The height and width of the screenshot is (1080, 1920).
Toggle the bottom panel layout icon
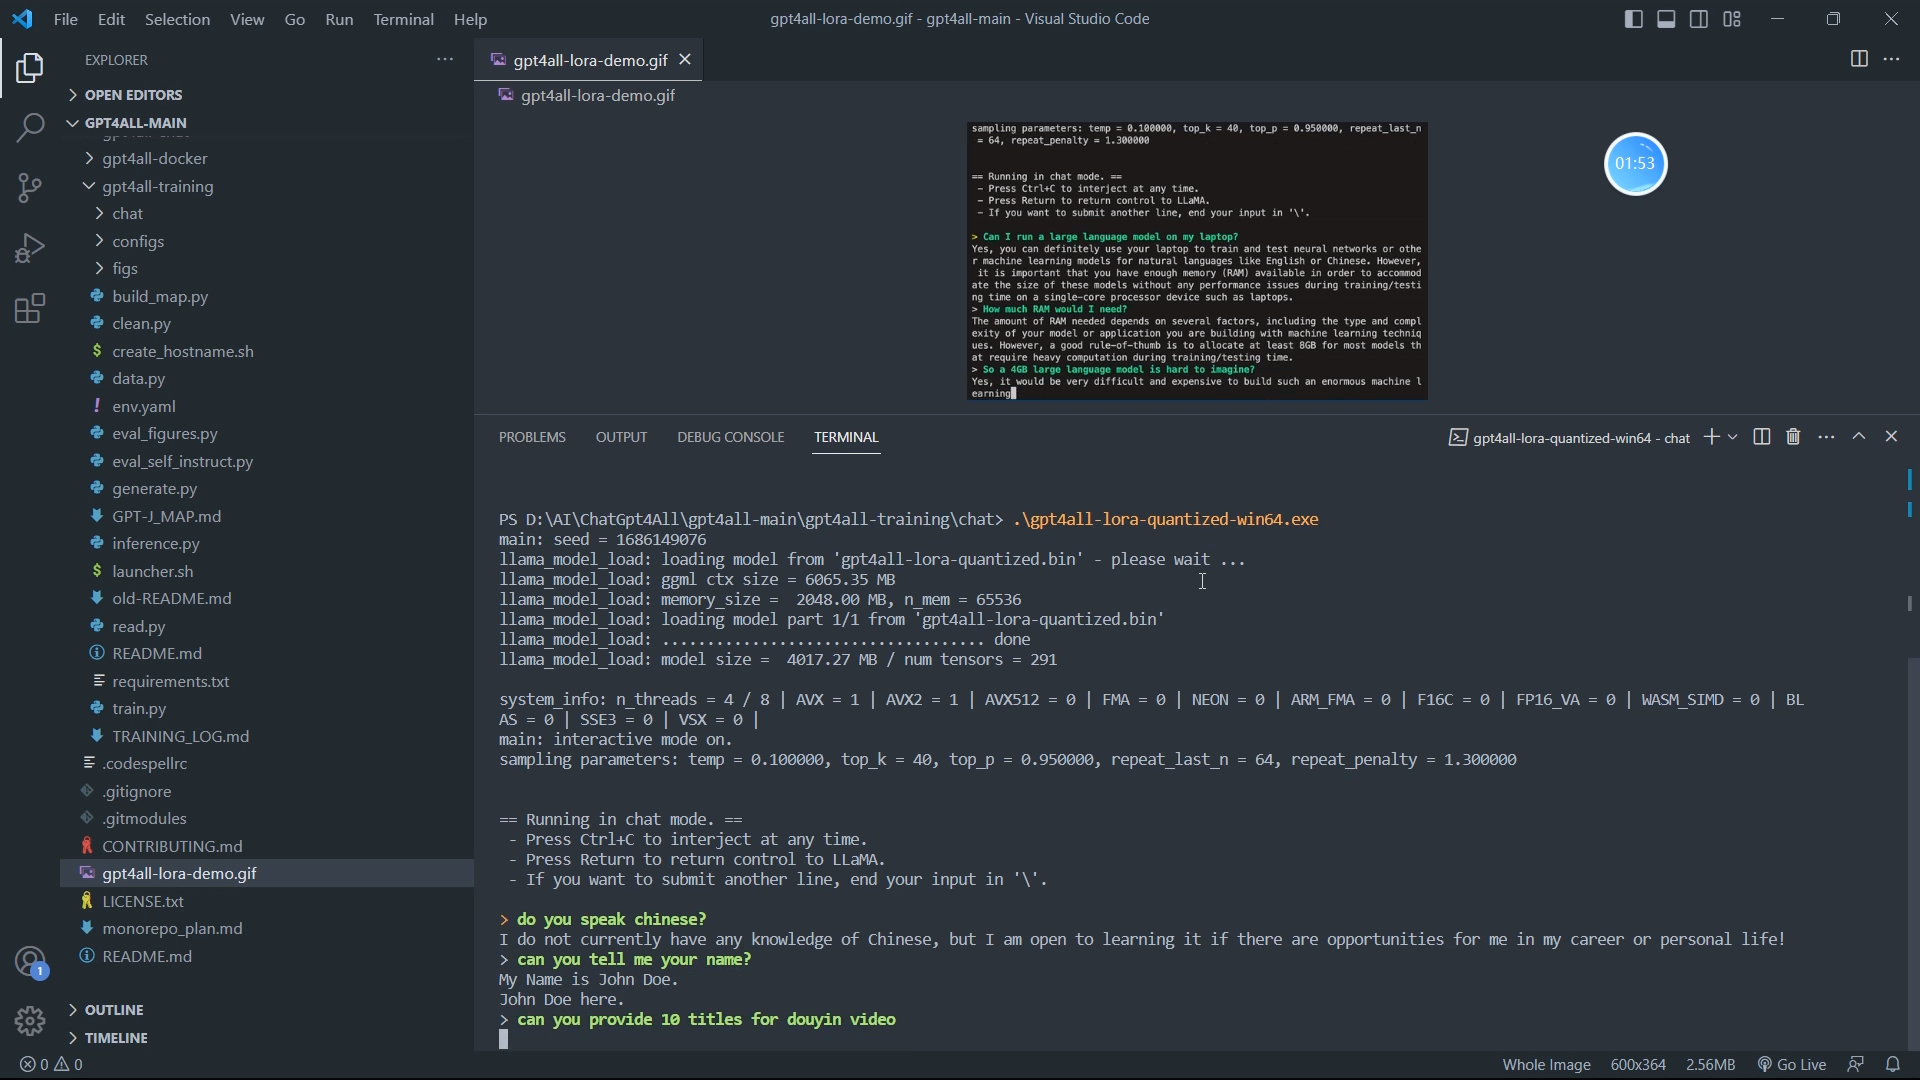point(1666,19)
